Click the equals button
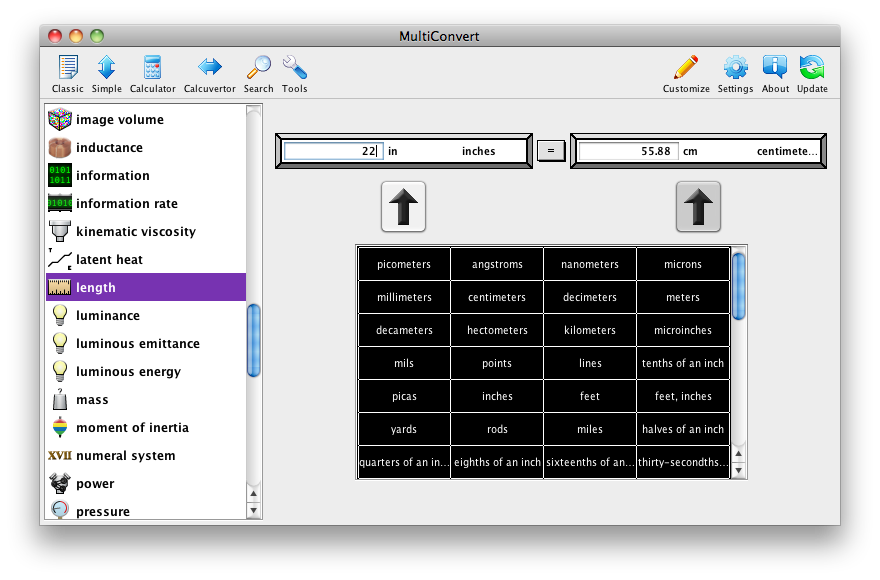Viewport: 880px width, 580px height. pyautogui.click(x=551, y=150)
